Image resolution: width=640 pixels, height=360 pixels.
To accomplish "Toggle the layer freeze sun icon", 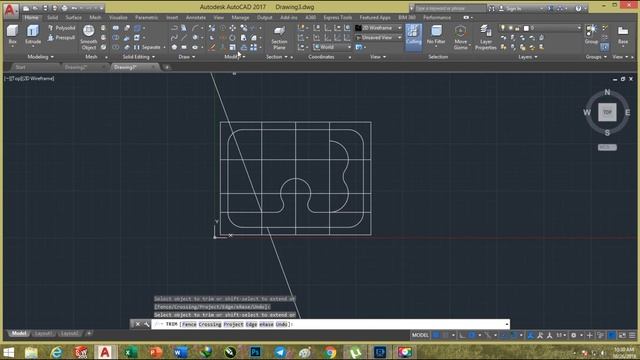I will (x=510, y=28).
